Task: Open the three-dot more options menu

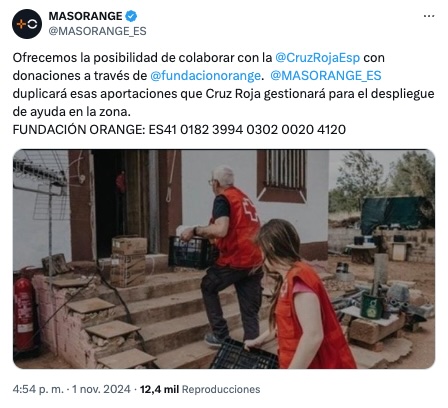Action: [429, 16]
